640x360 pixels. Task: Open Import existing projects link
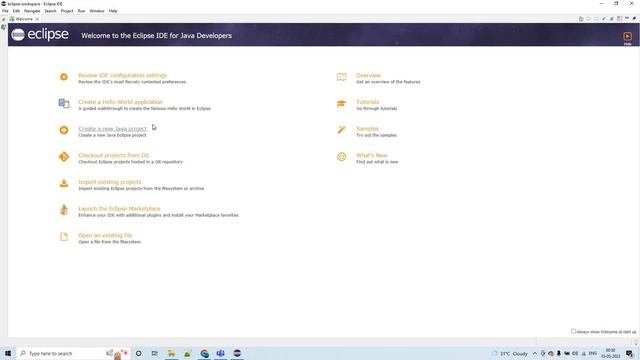pos(110,182)
